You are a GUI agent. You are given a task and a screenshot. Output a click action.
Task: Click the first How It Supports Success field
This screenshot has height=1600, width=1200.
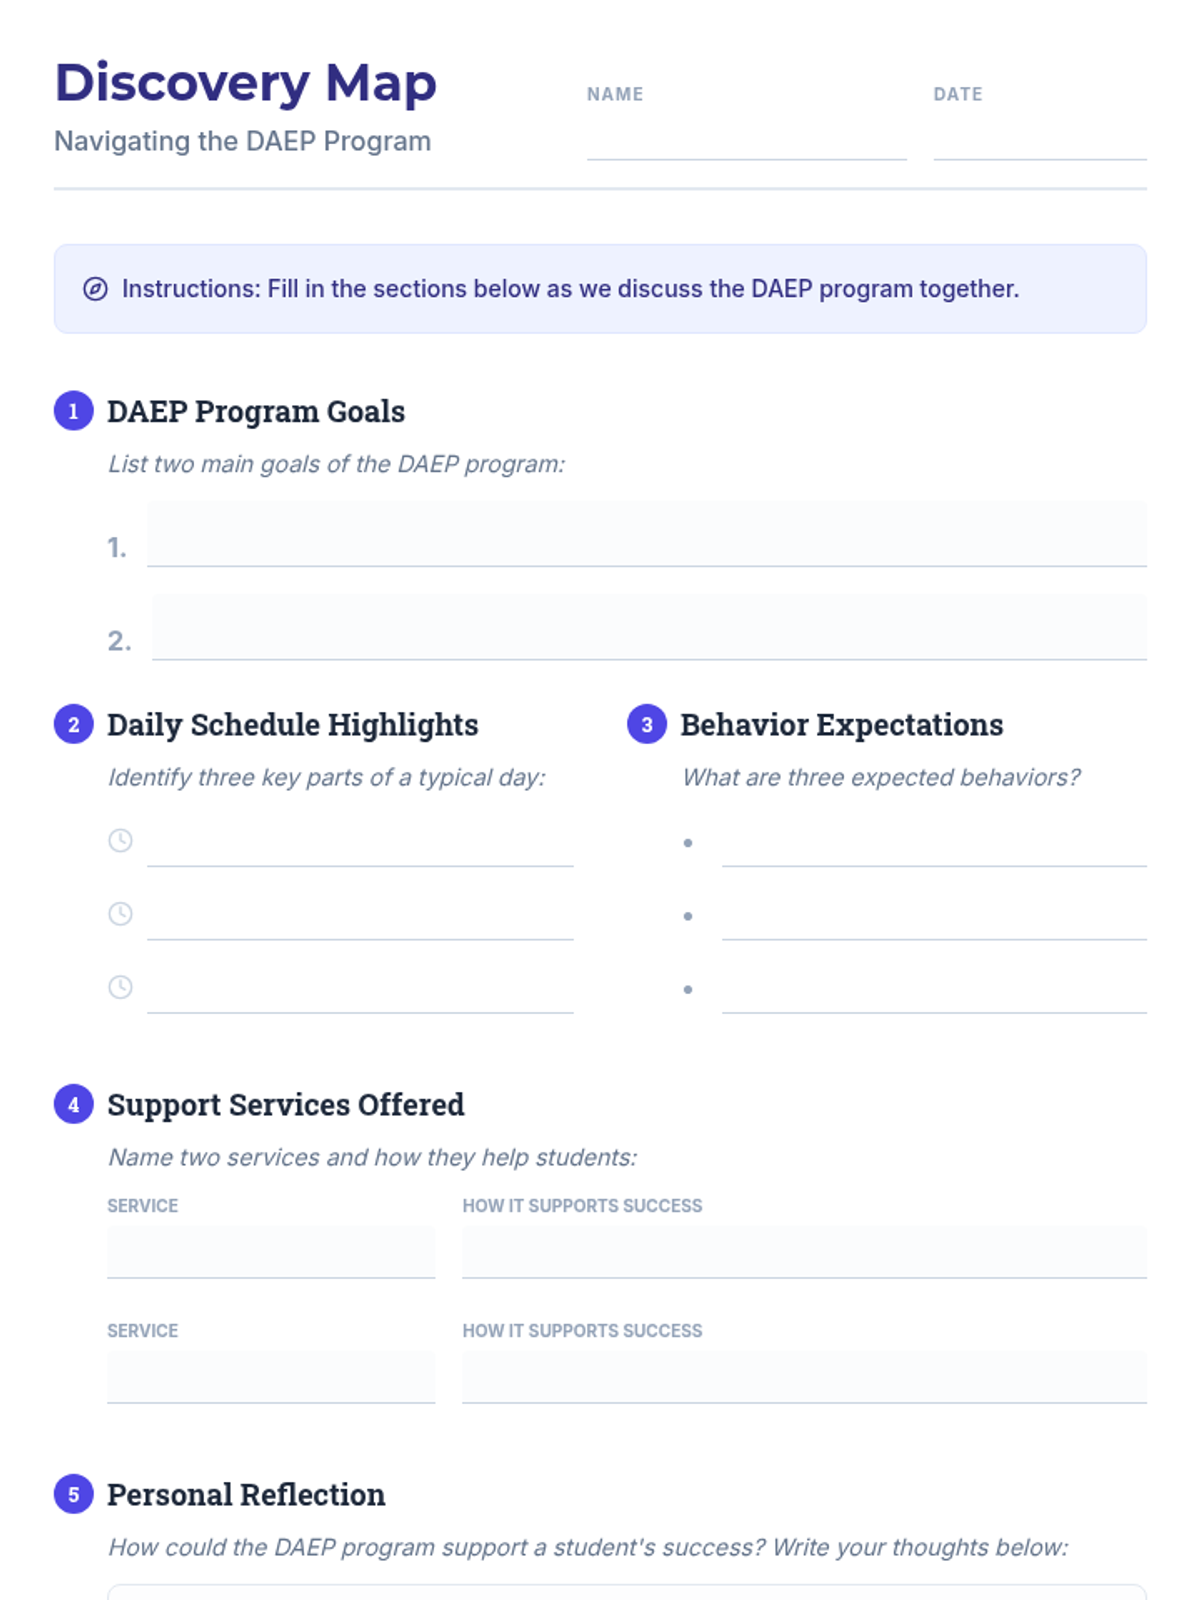click(804, 1252)
